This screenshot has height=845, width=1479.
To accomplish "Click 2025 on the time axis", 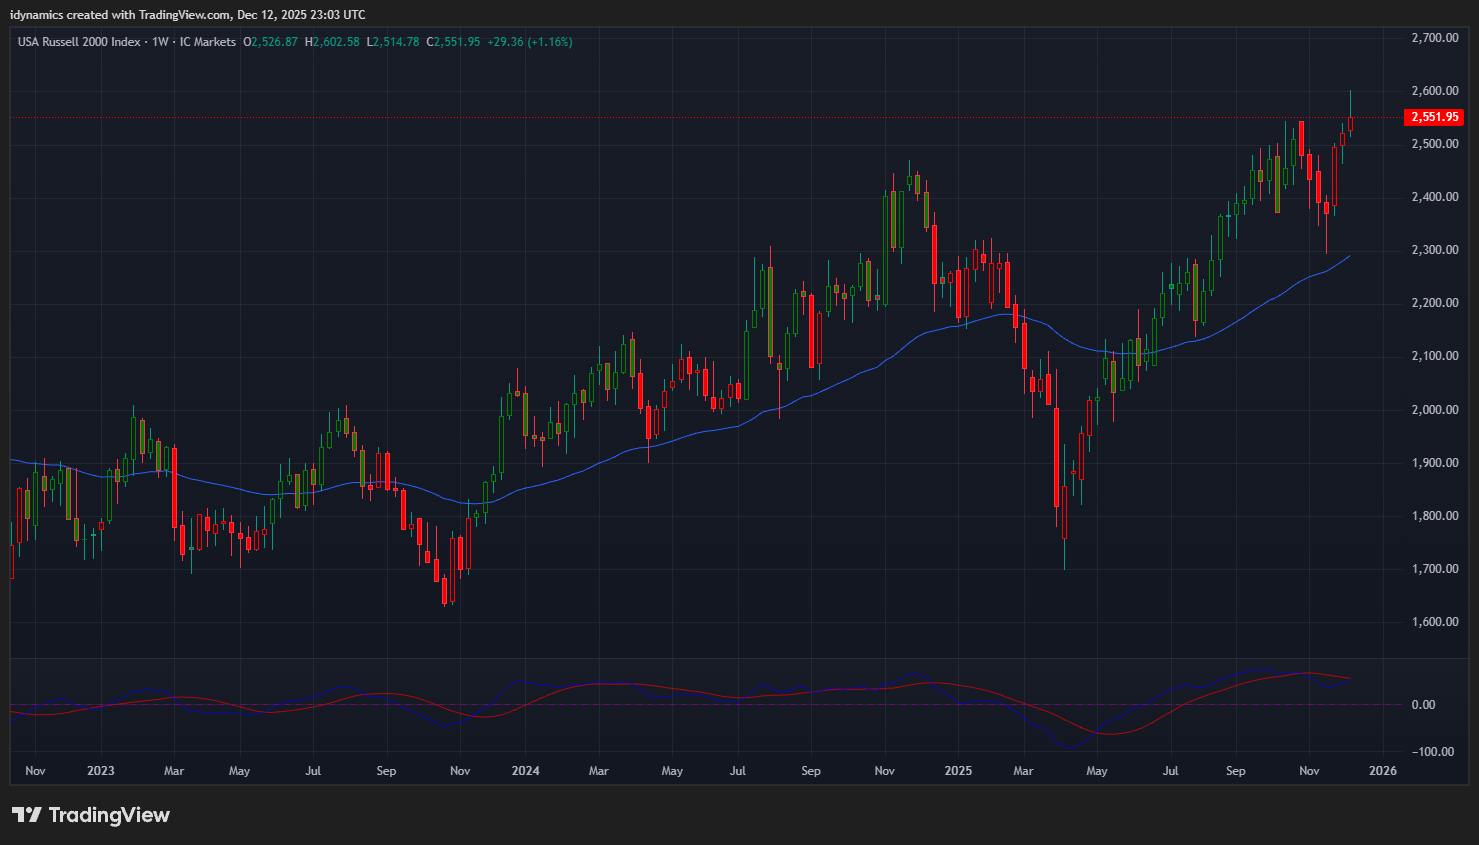I will (958, 771).
